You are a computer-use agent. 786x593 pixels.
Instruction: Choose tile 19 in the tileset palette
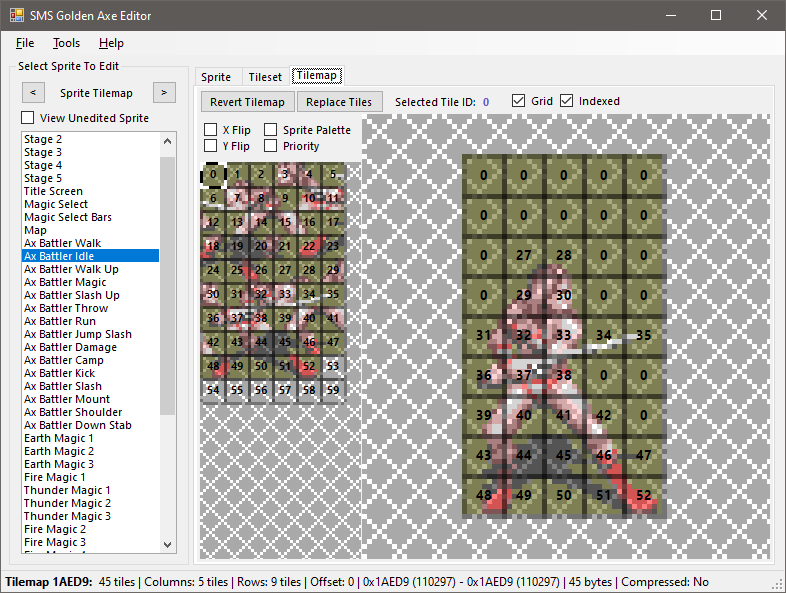[x=237, y=246]
